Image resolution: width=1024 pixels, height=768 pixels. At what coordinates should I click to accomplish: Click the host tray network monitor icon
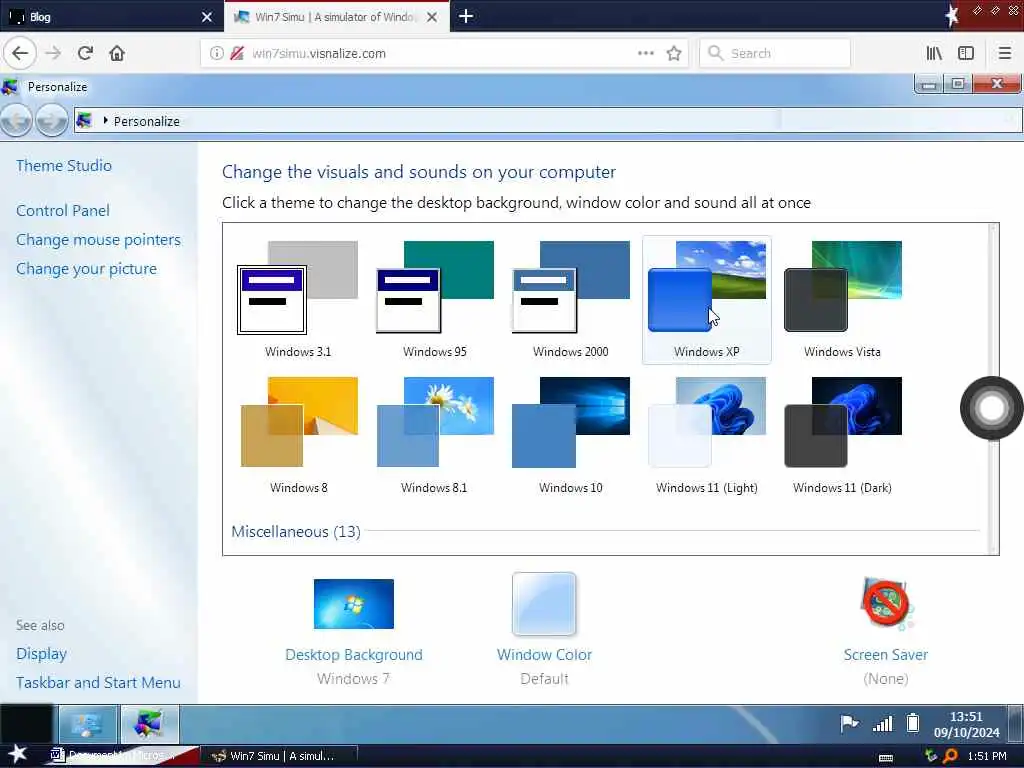(x=931, y=756)
